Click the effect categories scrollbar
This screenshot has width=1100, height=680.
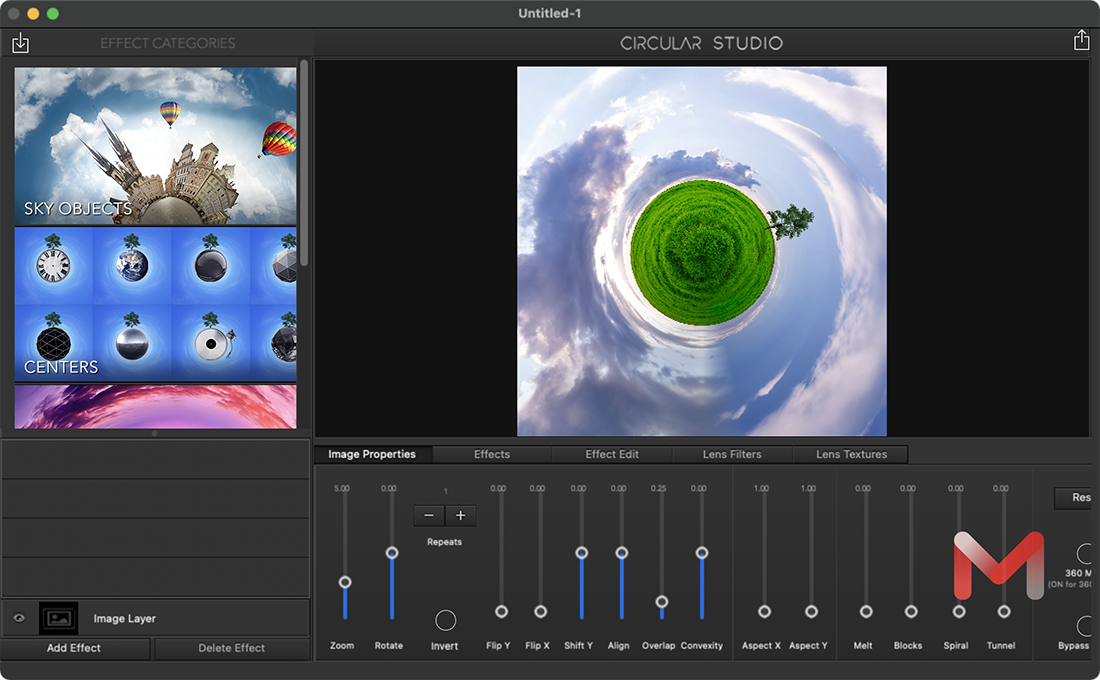click(x=304, y=162)
